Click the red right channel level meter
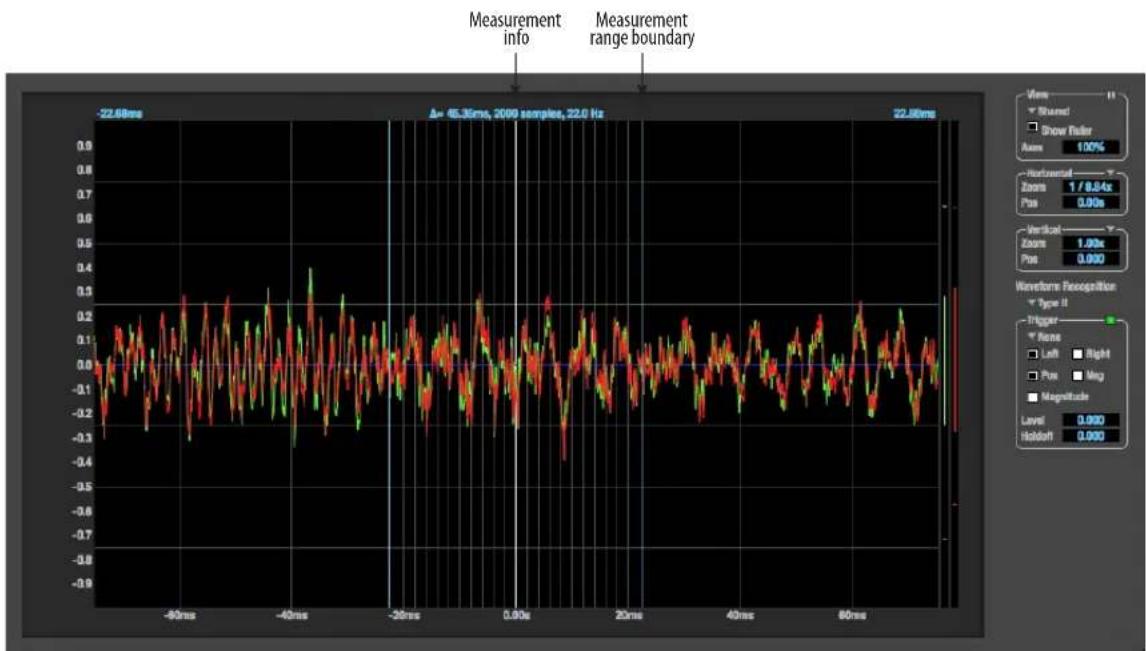Image resolution: width=1146 pixels, height=651 pixels. 955,359
